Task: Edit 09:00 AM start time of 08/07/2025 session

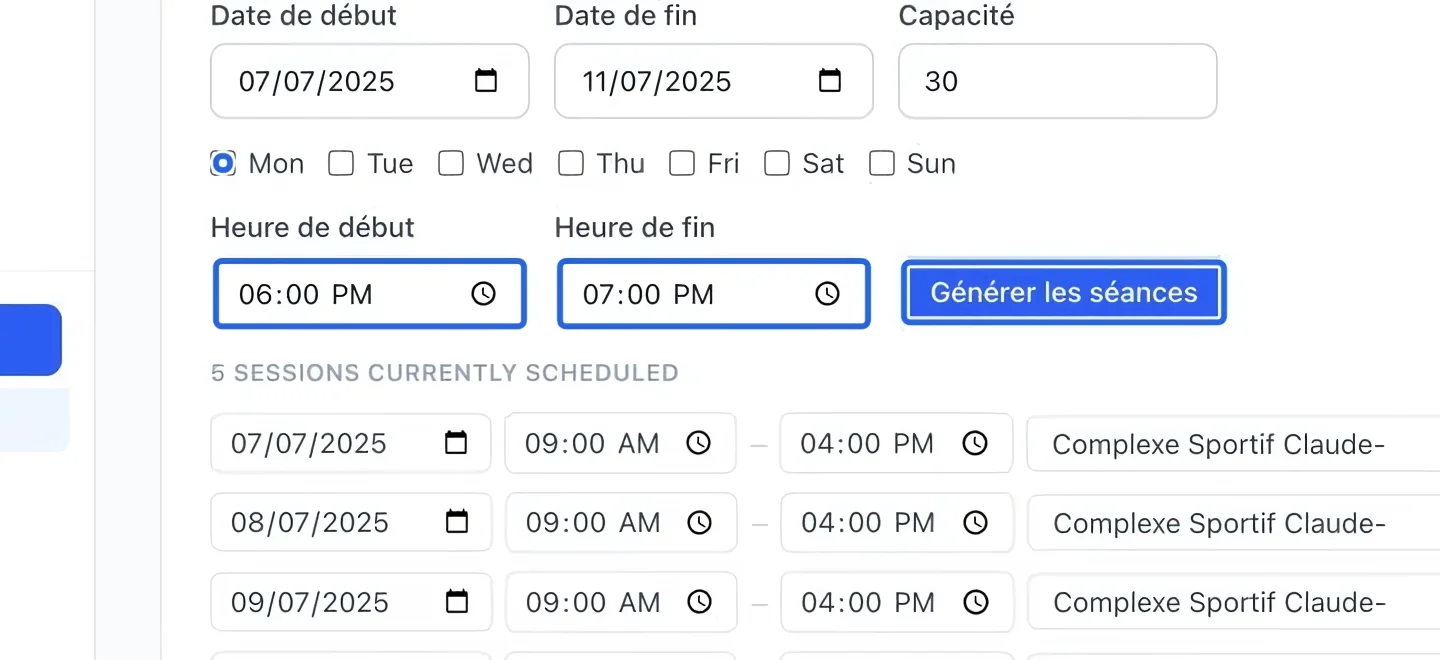Action: click(621, 522)
